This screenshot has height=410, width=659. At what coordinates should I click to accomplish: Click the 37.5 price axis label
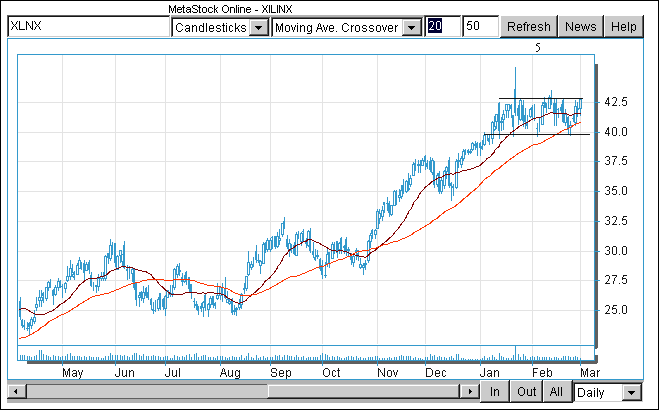(x=615, y=161)
